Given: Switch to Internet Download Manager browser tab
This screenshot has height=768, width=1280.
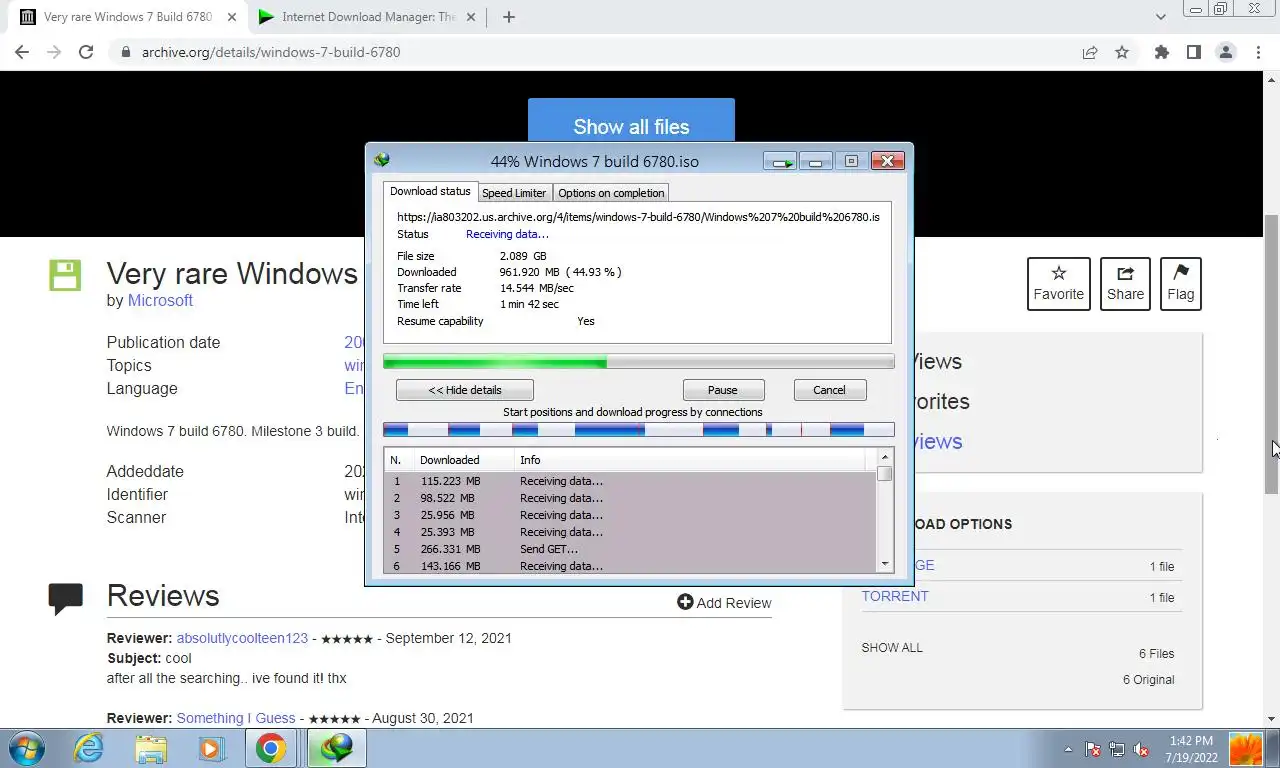Looking at the screenshot, I should [x=368, y=17].
